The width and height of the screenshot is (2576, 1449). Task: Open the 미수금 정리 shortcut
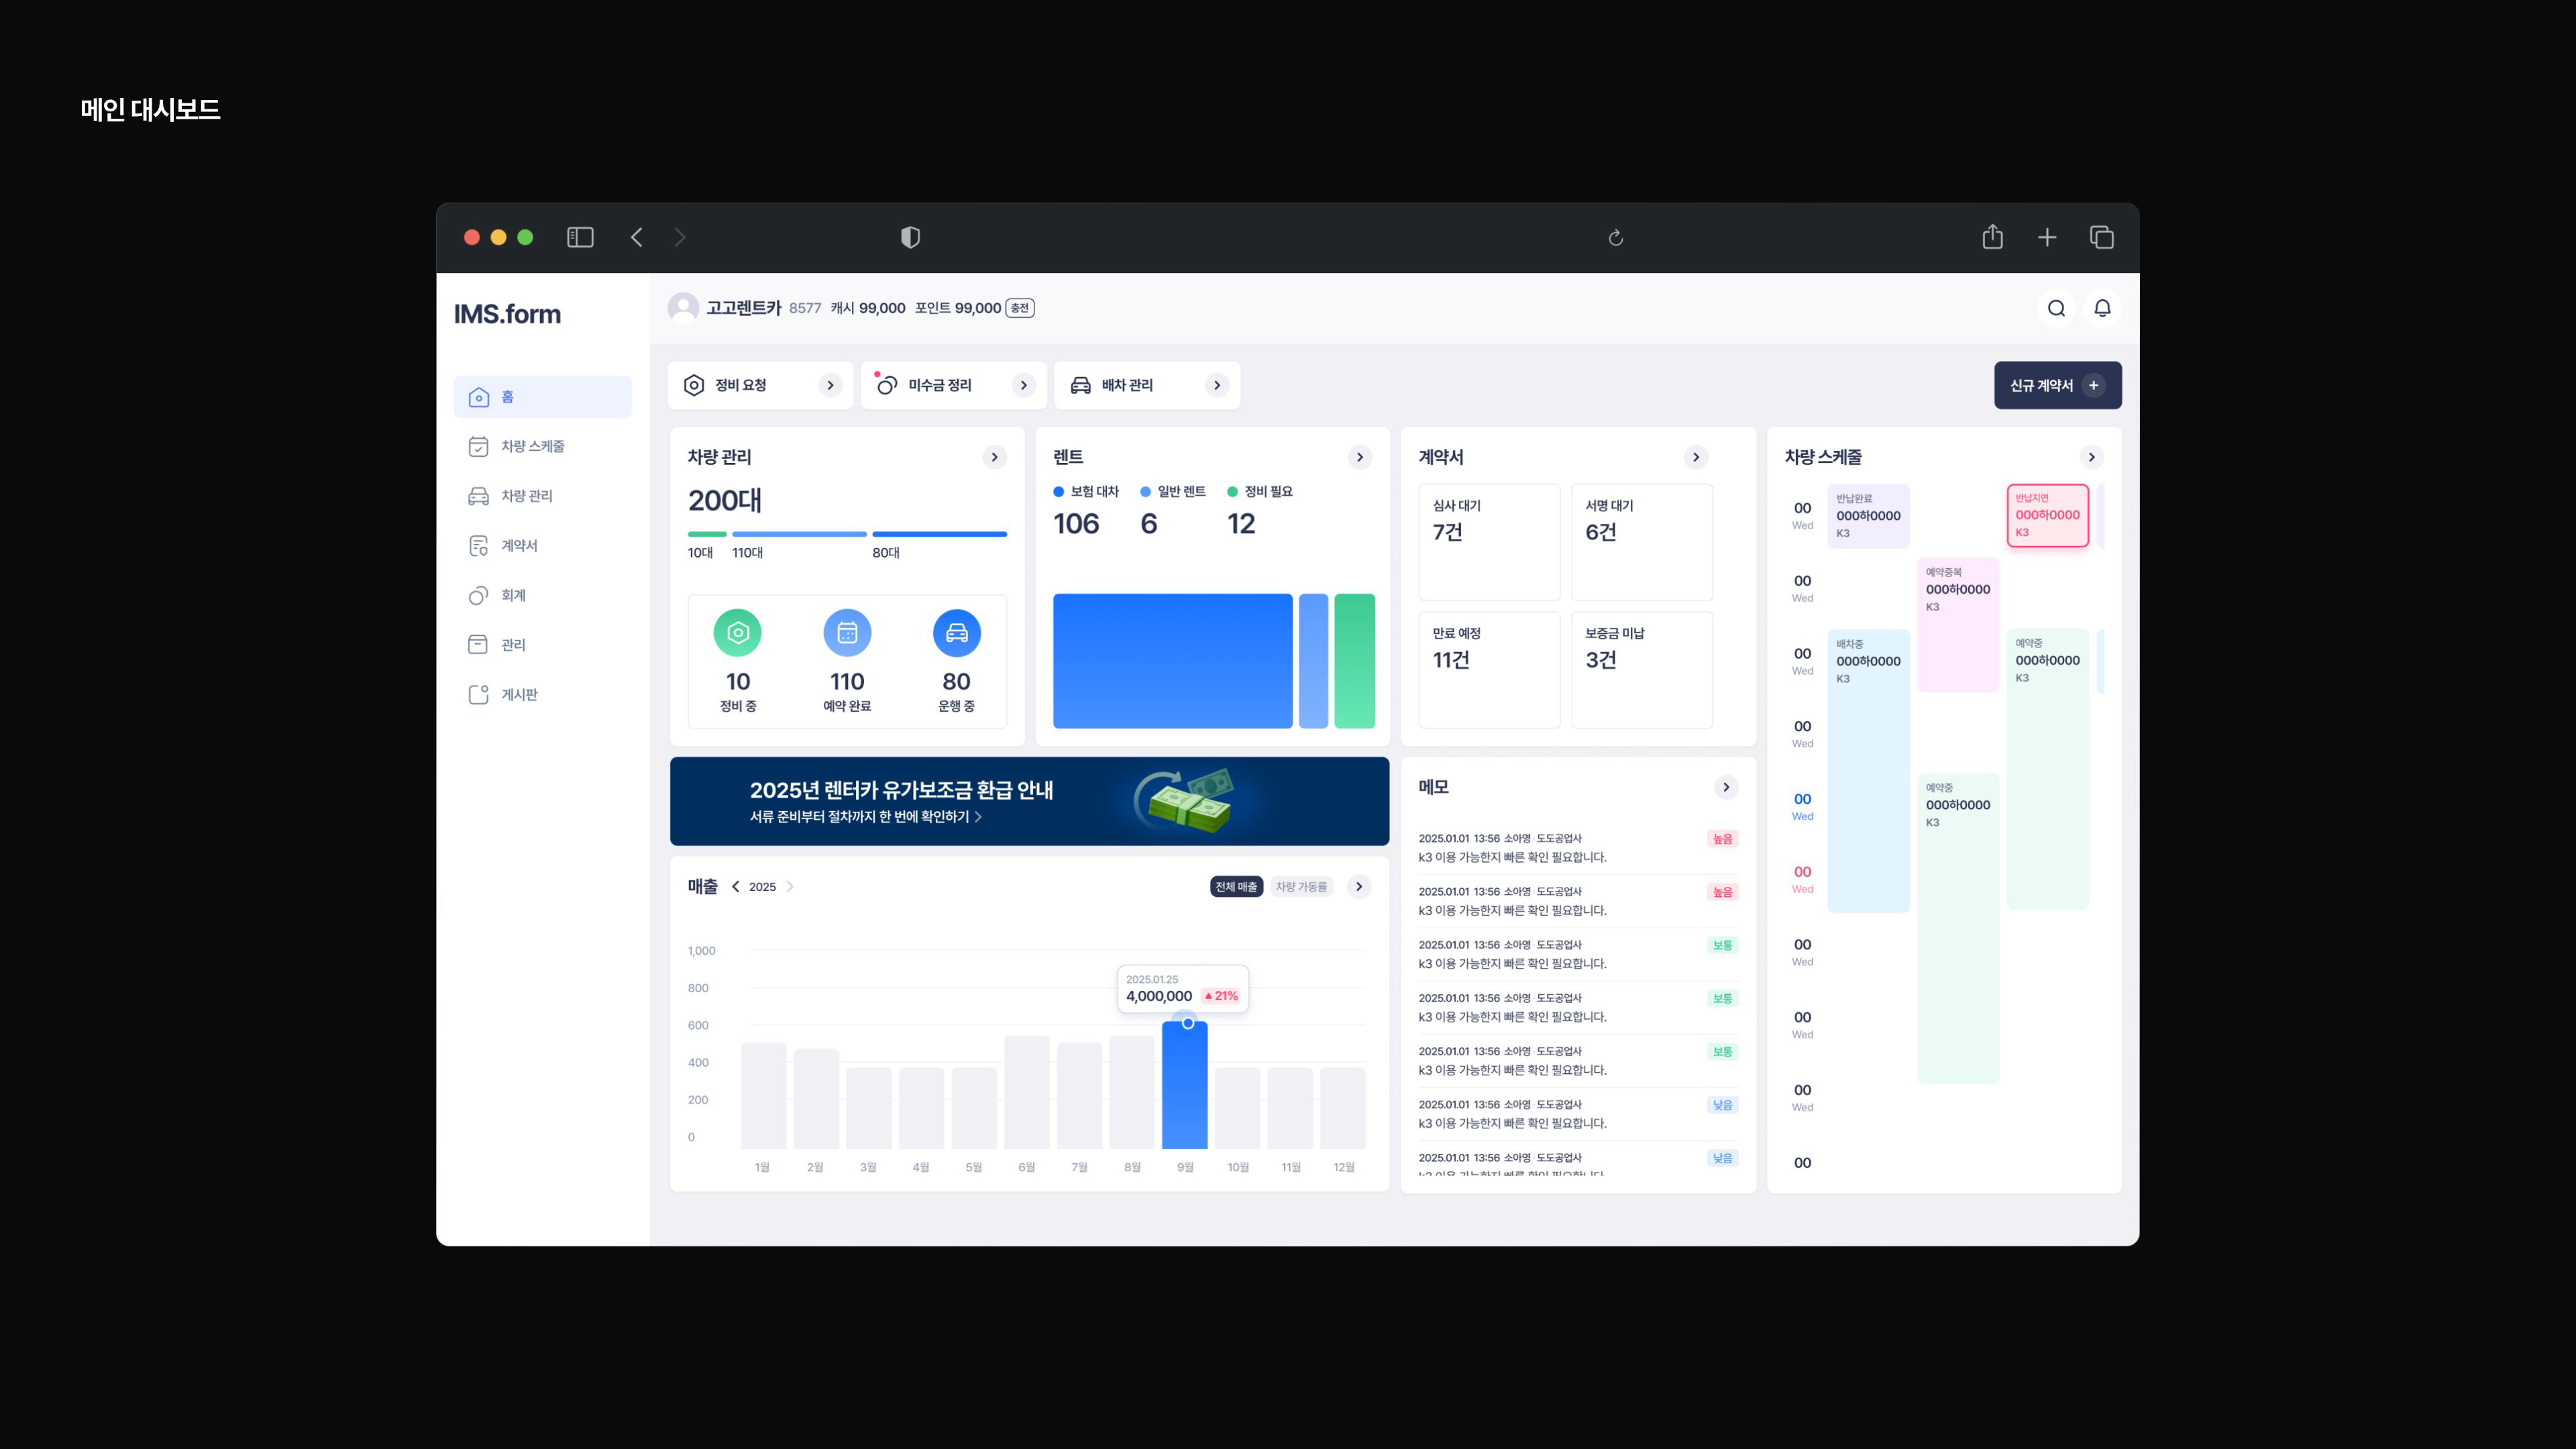(x=953, y=385)
